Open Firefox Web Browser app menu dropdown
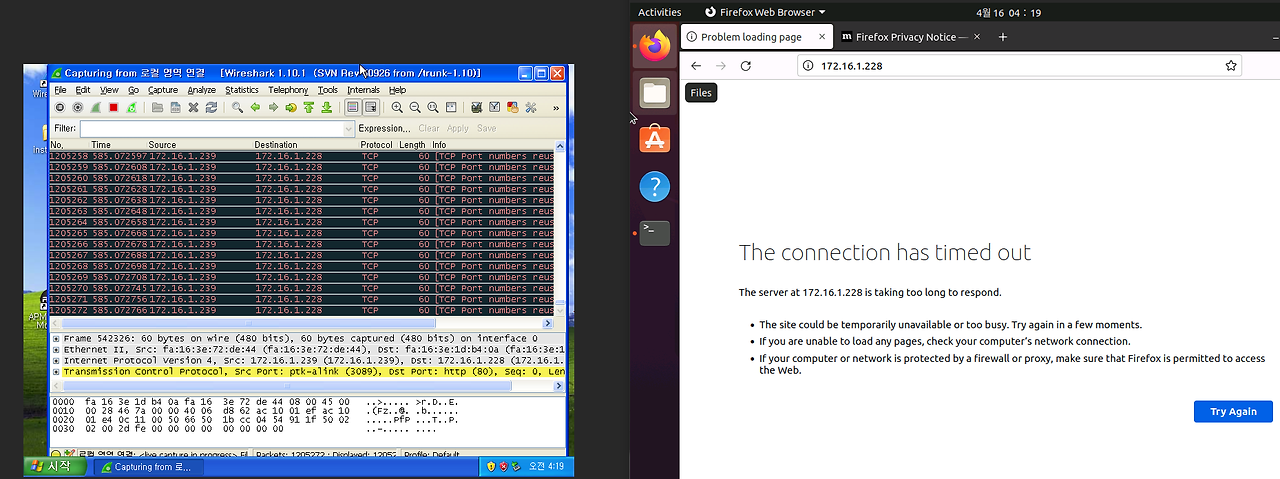This screenshot has width=1280, height=479. click(x=765, y=12)
